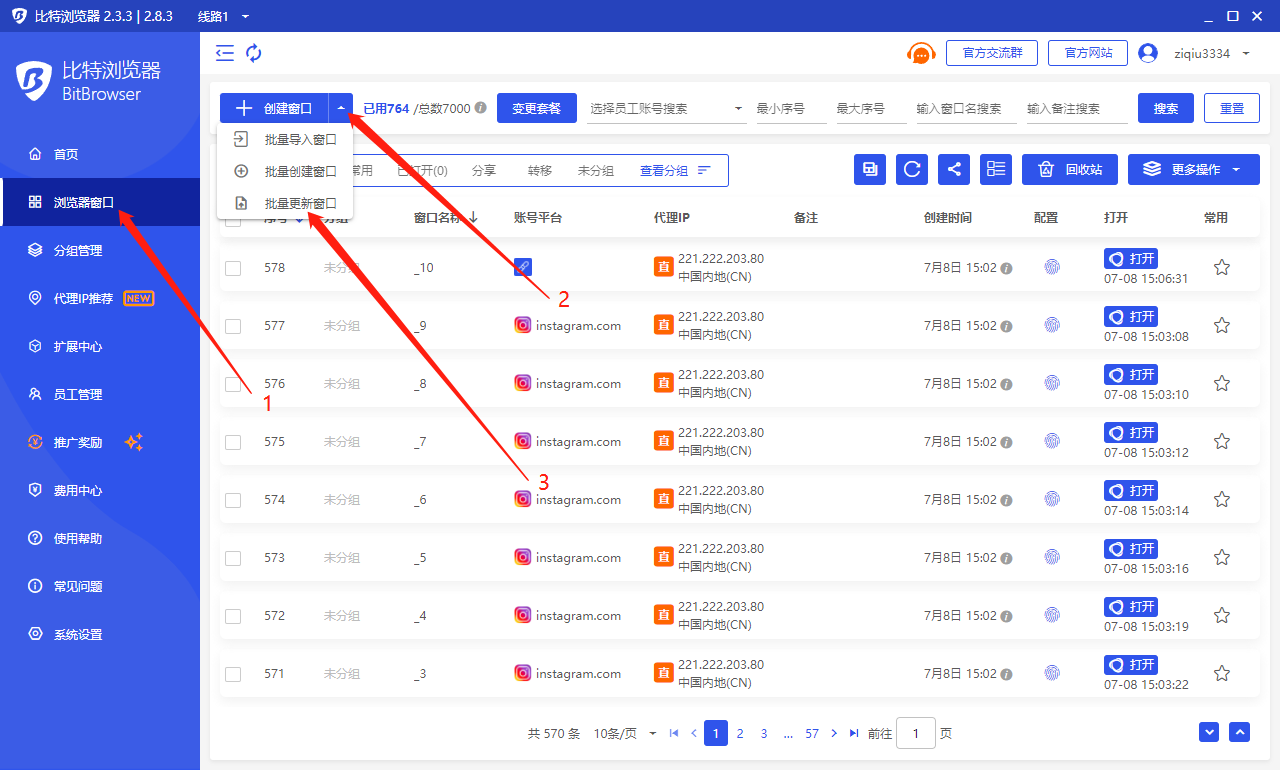Click the fingerprint config icon for window 578
Image resolution: width=1280 pixels, height=770 pixels.
[1051, 267]
